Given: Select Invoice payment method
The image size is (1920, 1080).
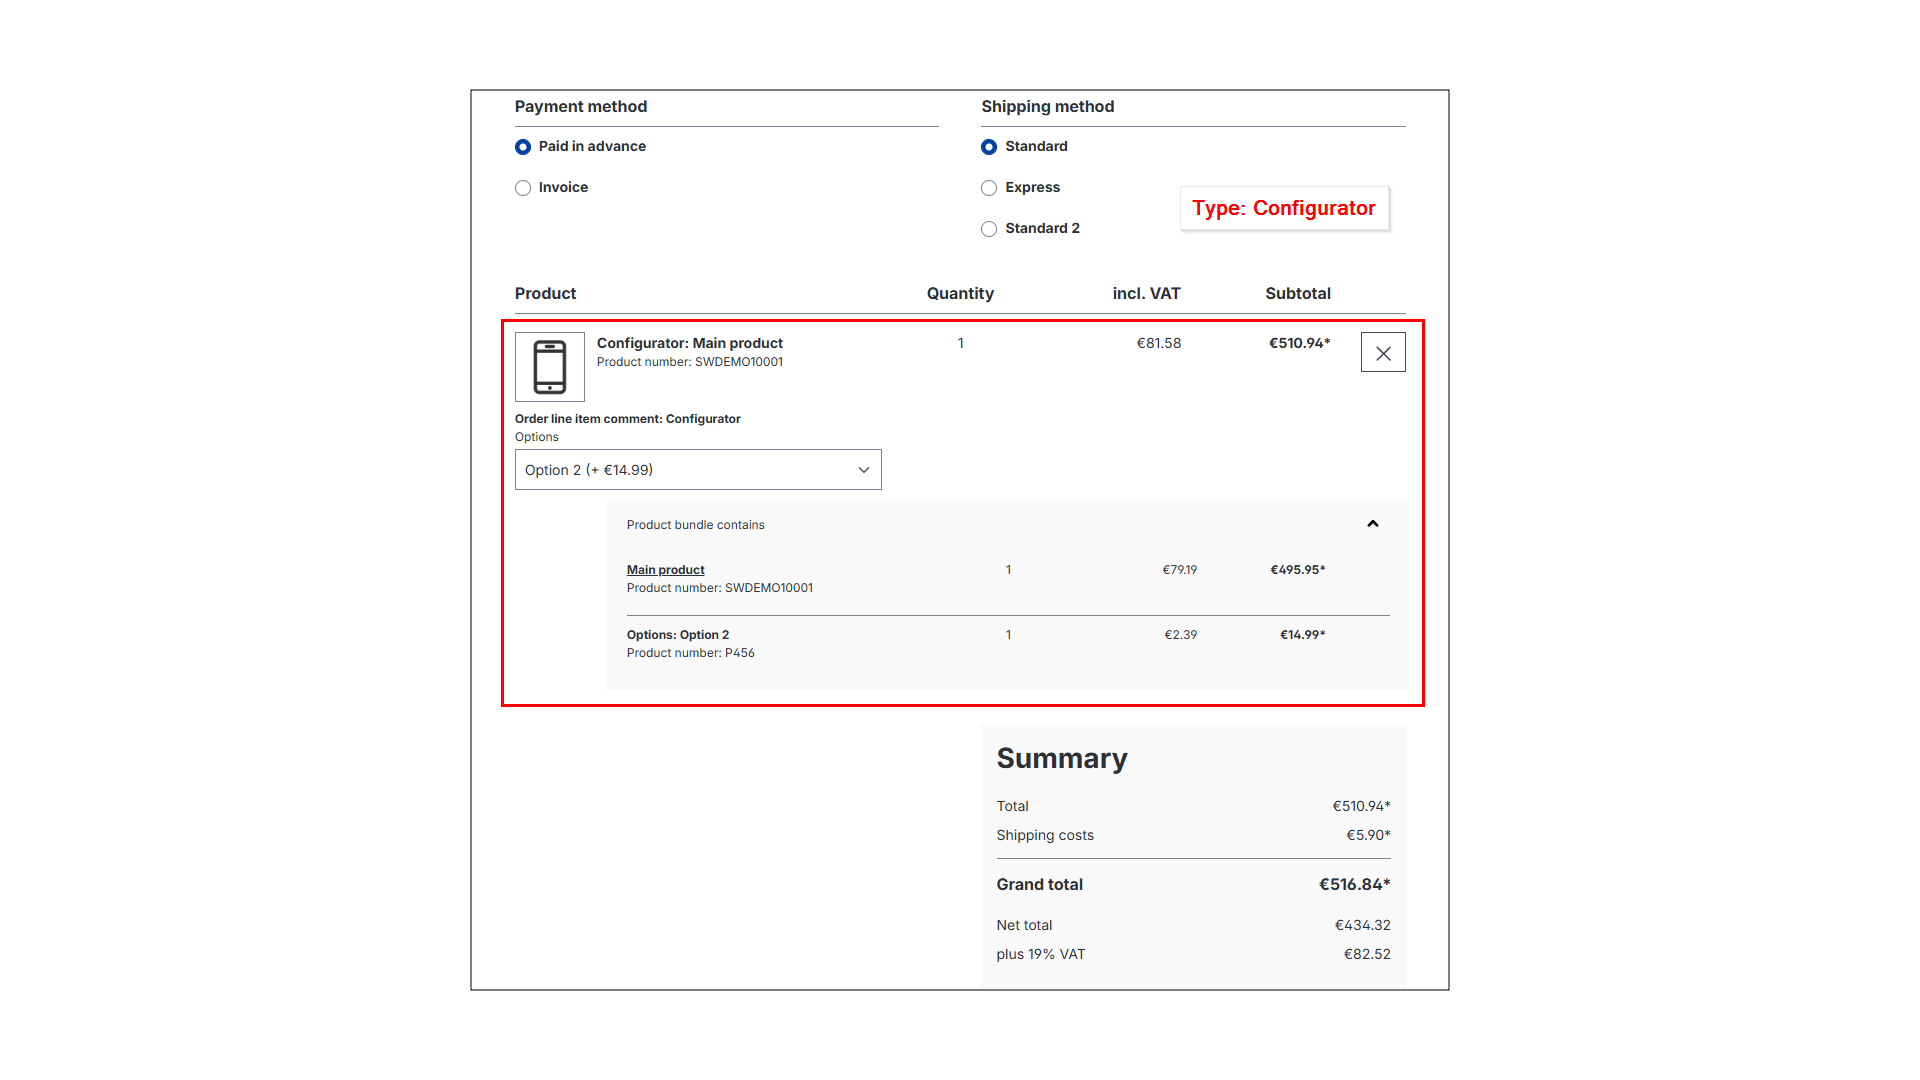Looking at the screenshot, I should click(x=523, y=188).
